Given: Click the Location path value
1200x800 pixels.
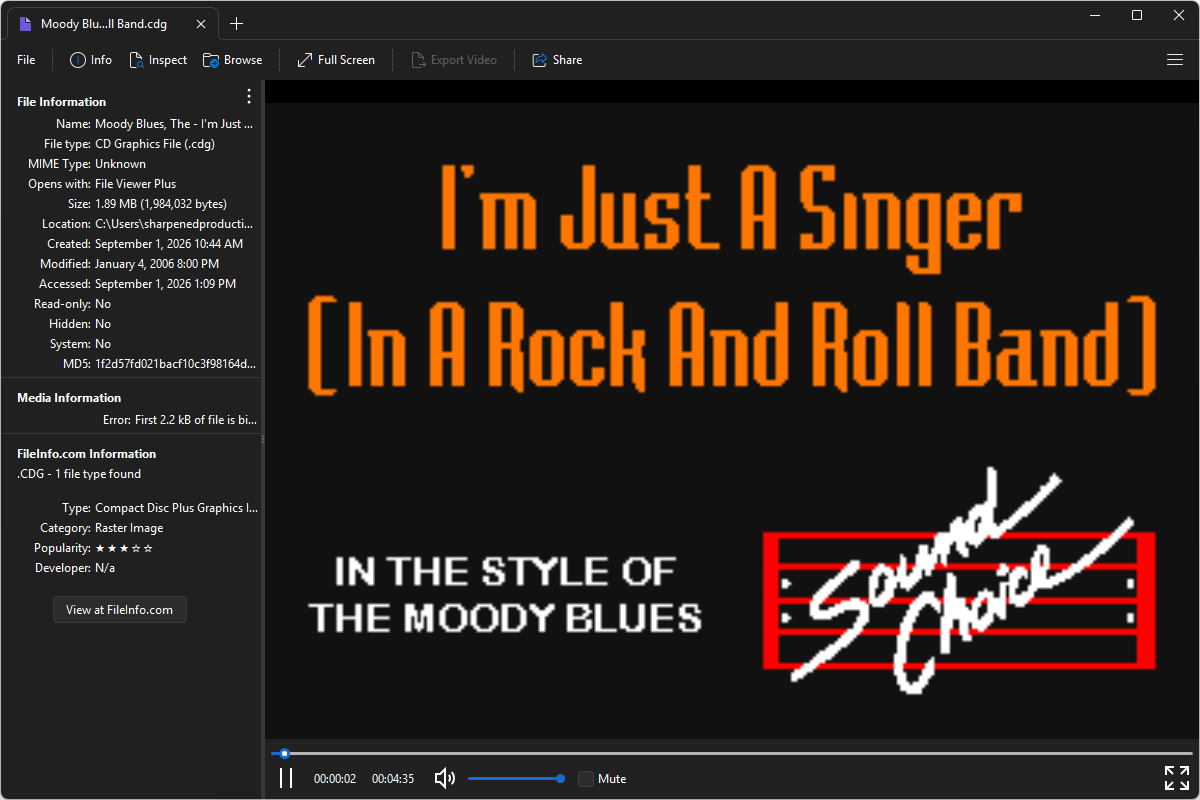Looking at the screenshot, I should tap(174, 224).
